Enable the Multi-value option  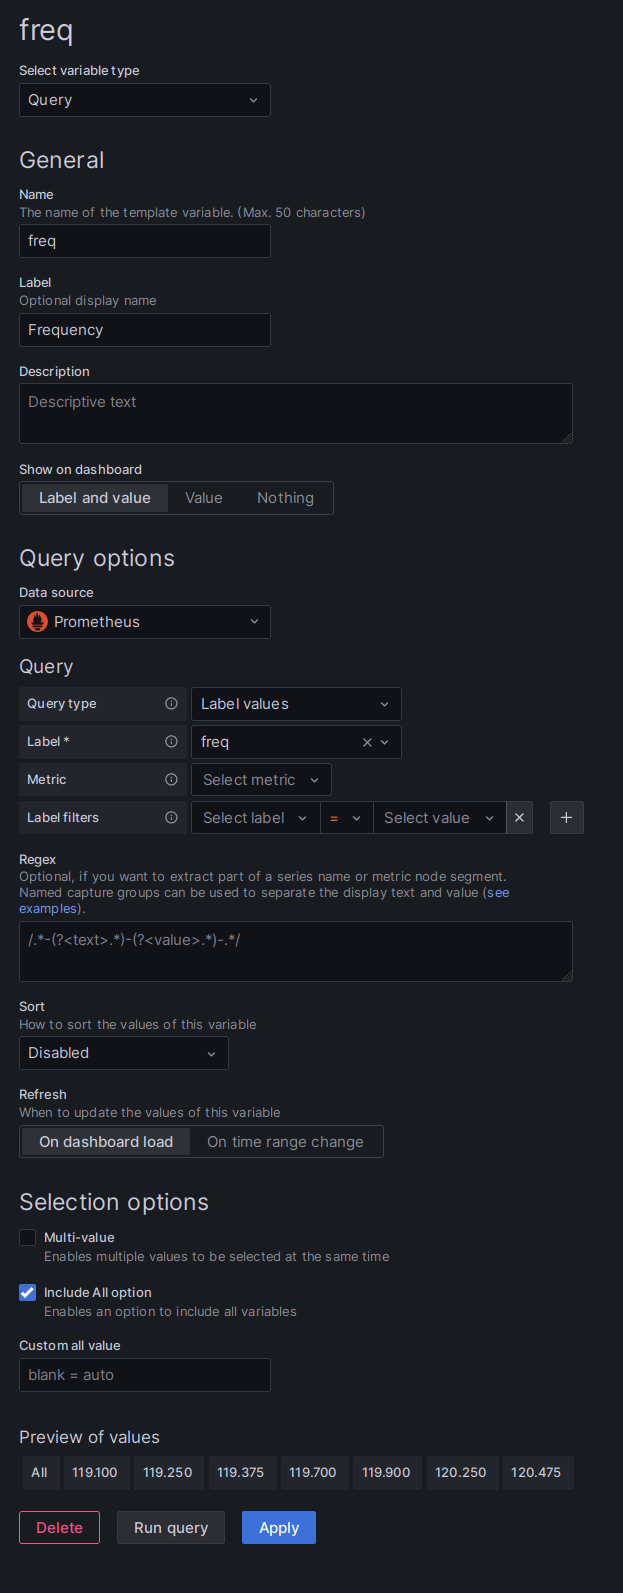[x=27, y=1237]
